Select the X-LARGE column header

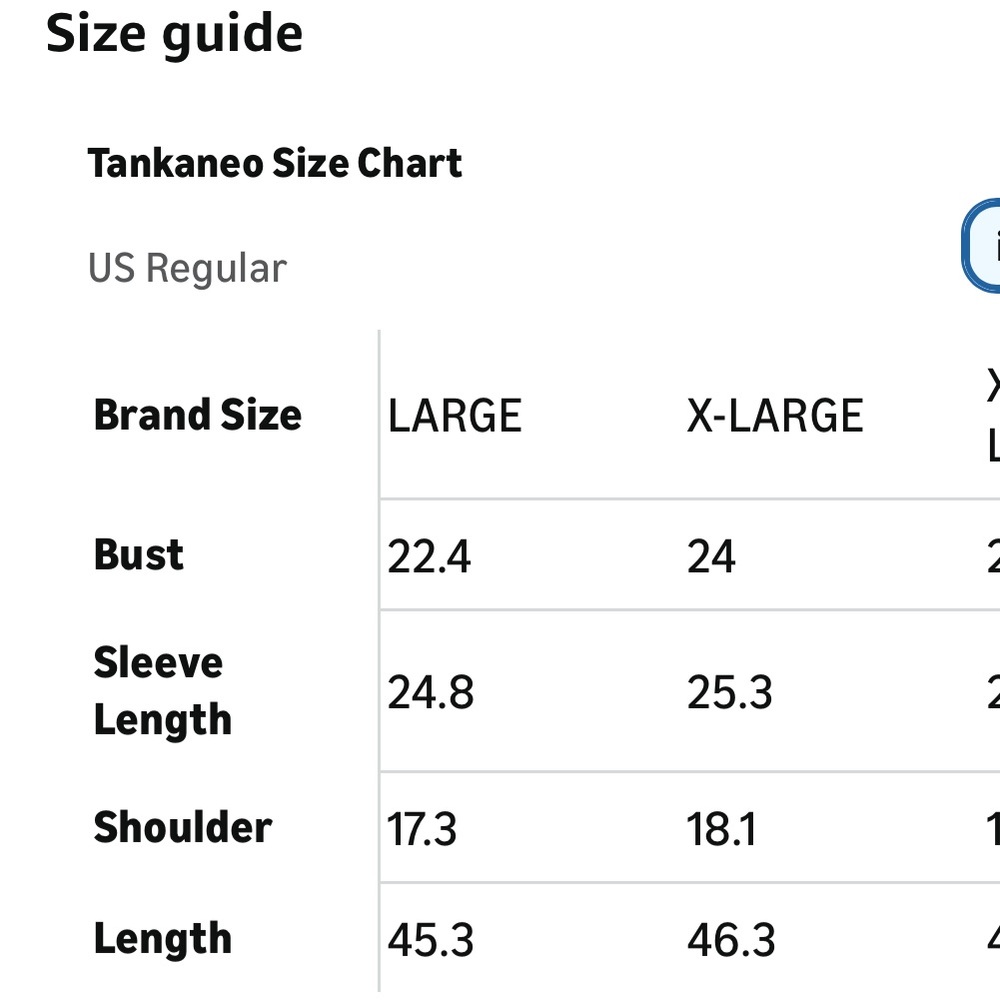tap(774, 416)
